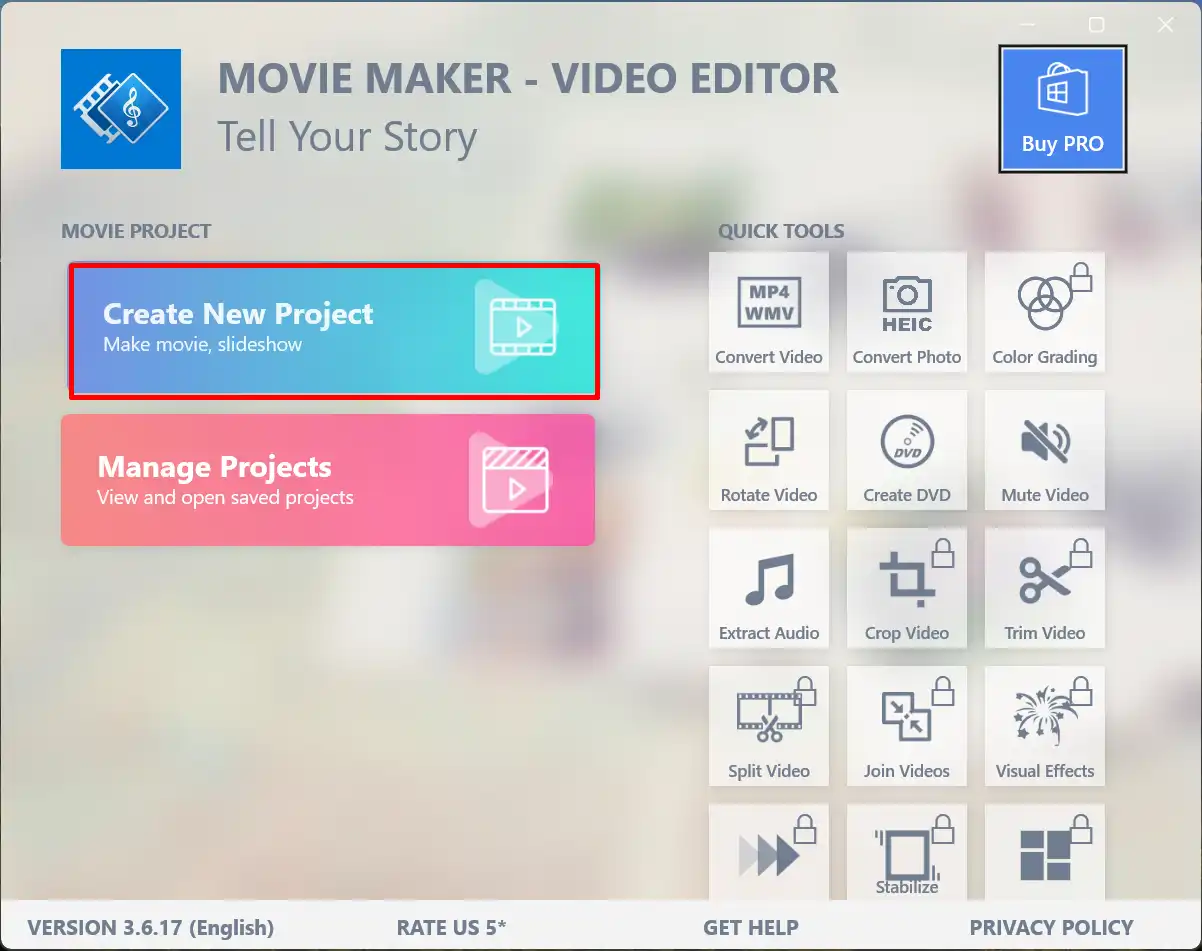Open the Rotate Video tool
This screenshot has width=1202, height=951.
(769, 450)
